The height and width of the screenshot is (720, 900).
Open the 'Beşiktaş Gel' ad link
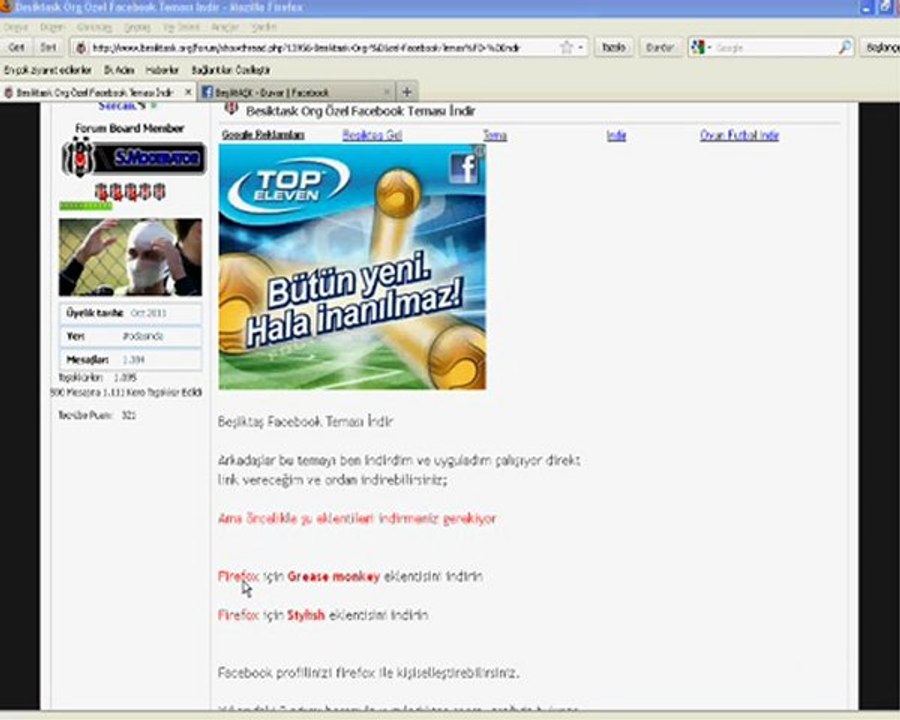click(372, 135)
